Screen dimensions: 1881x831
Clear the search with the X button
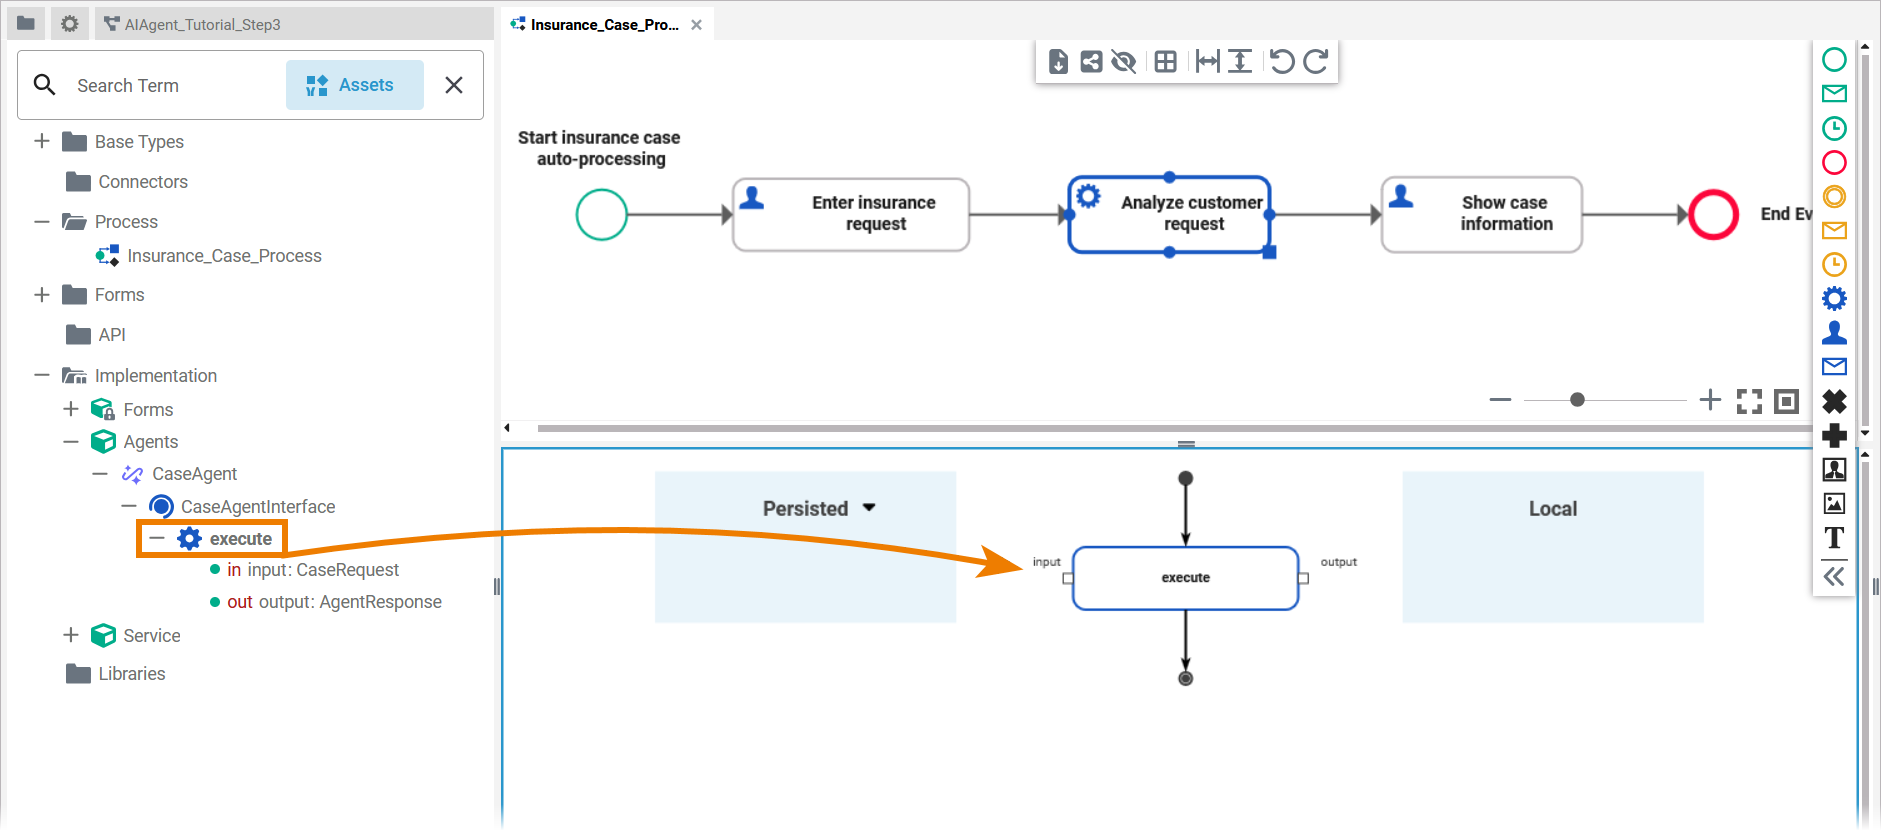click(454, 85)
